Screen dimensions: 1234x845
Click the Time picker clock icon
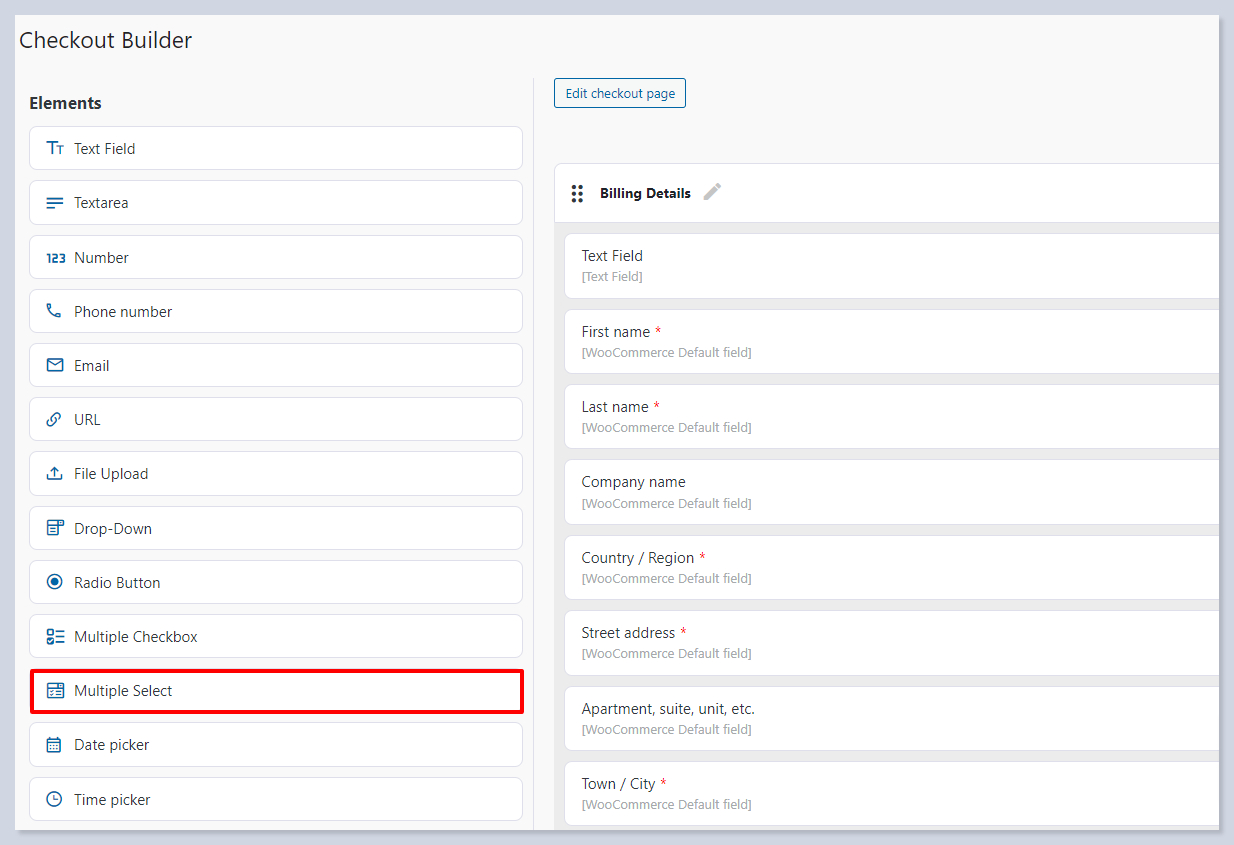coord(54,799)
